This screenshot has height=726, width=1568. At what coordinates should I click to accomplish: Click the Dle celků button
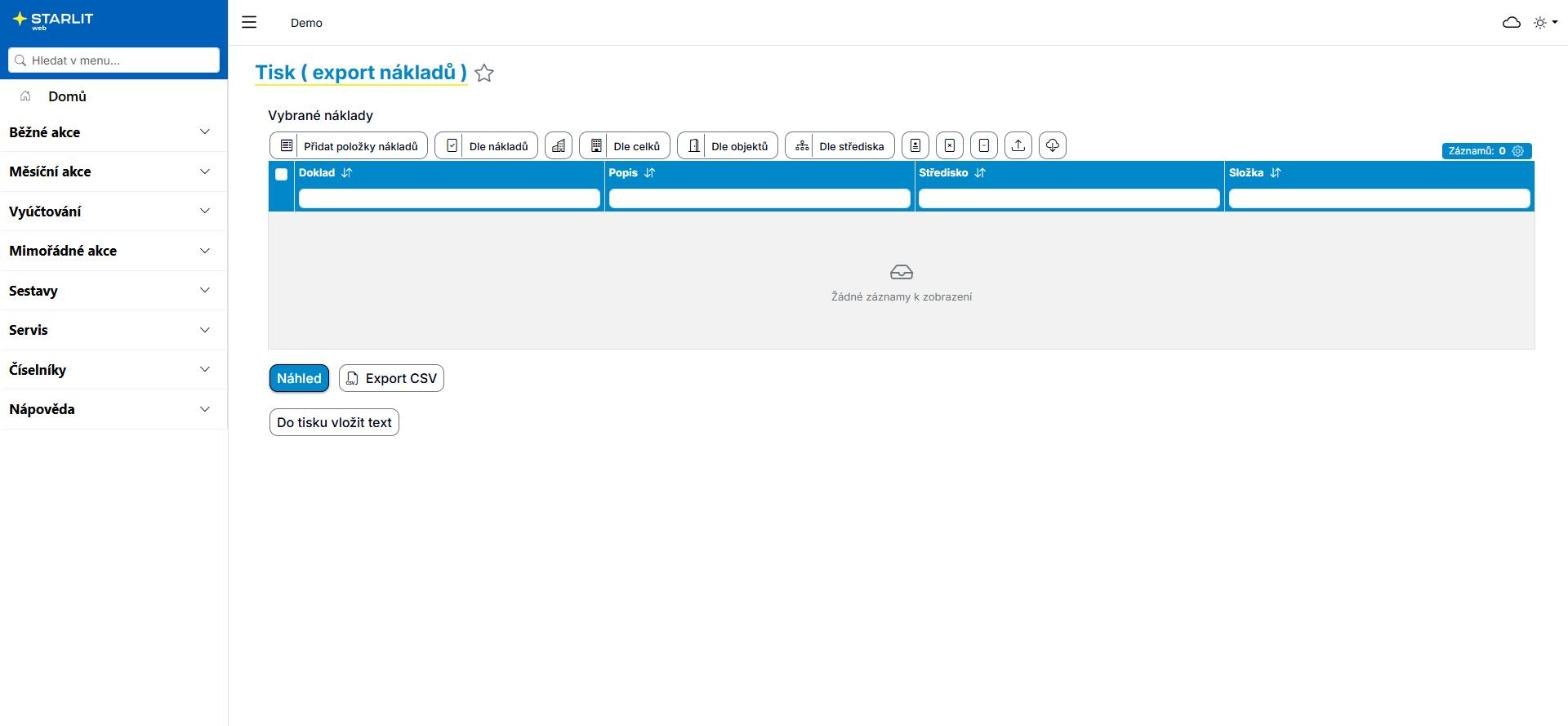[x=624, y=146]
